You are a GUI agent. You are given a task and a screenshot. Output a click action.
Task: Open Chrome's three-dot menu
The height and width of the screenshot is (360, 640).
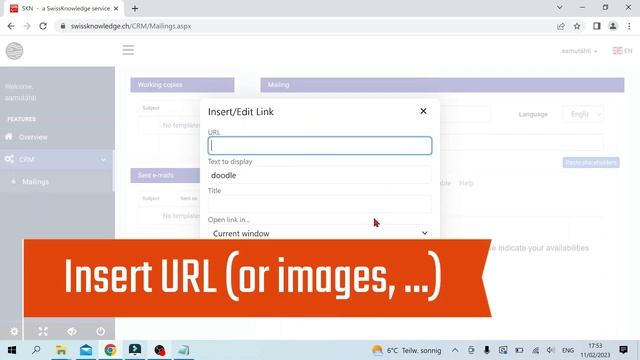coord(629,26)
